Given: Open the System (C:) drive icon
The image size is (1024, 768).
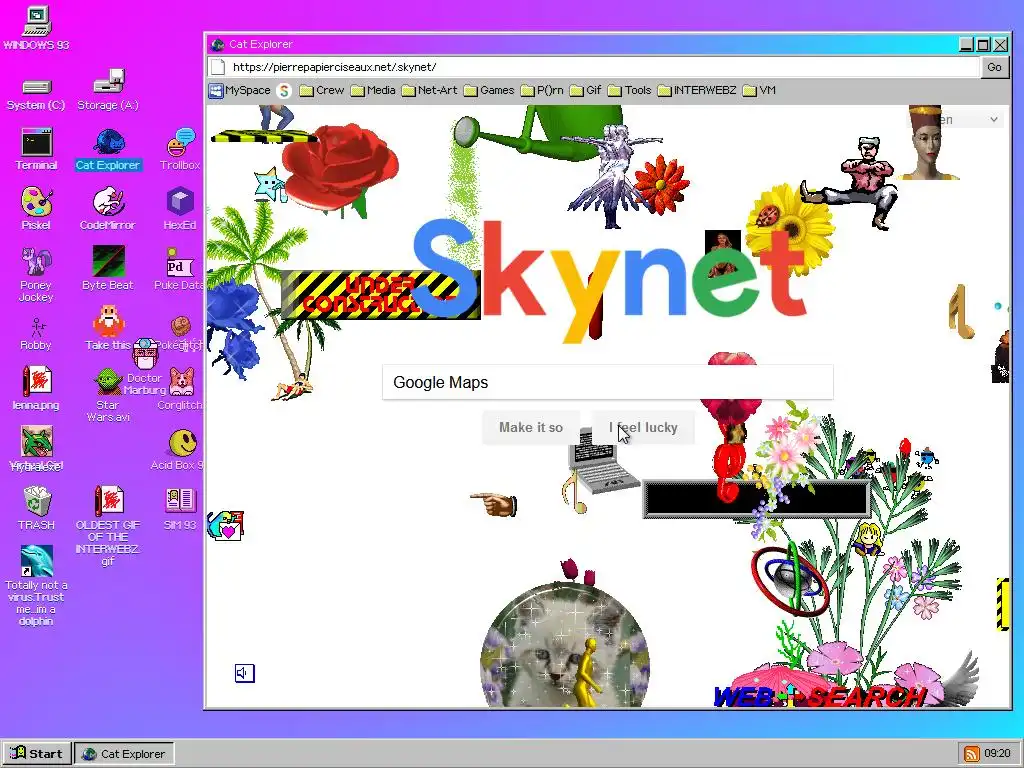Looking at the screenshot, I should click(36, 95).
